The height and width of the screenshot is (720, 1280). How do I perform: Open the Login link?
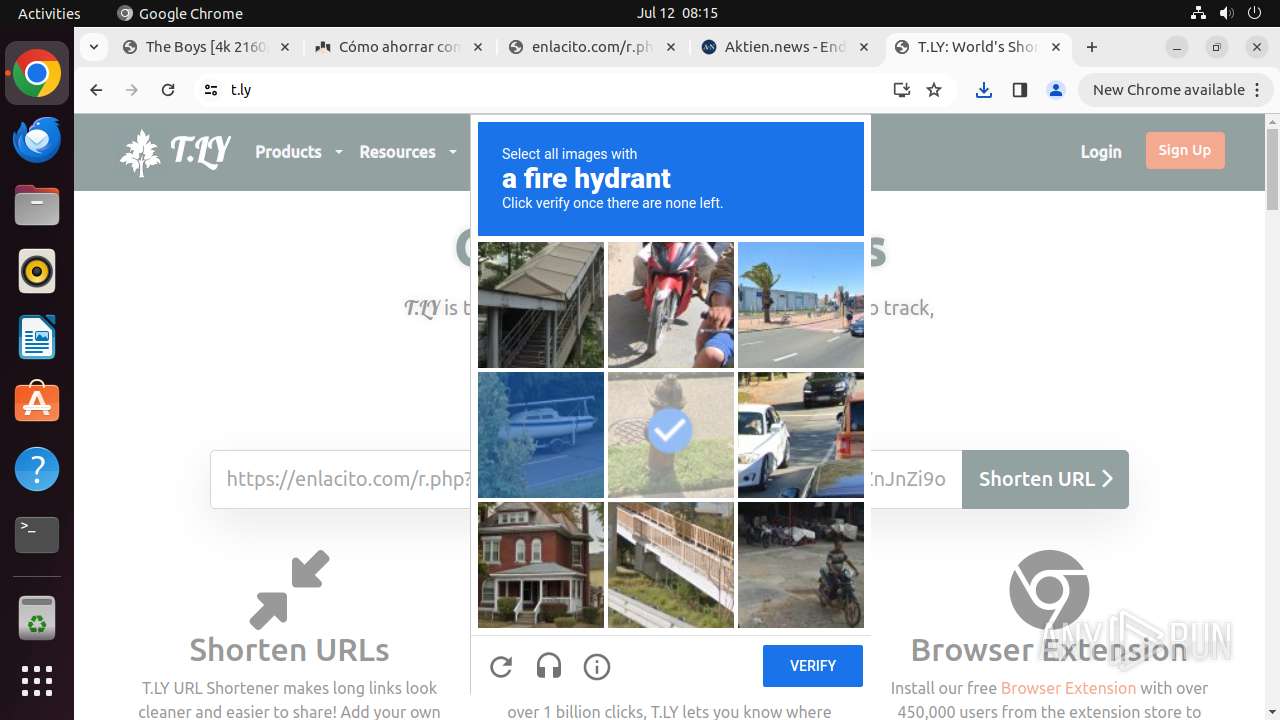[1101, 152]
